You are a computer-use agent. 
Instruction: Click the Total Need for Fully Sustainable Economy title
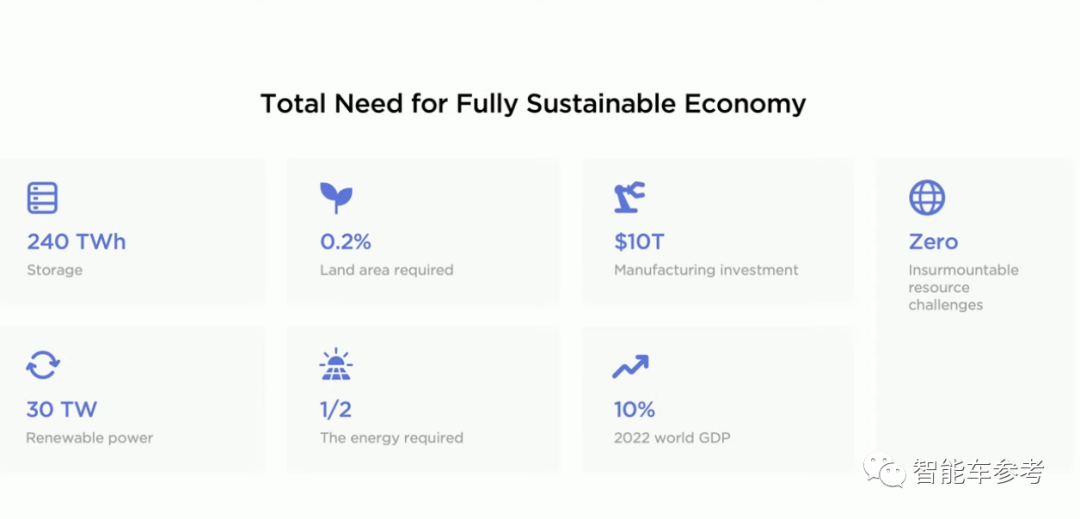click(533, 104)
